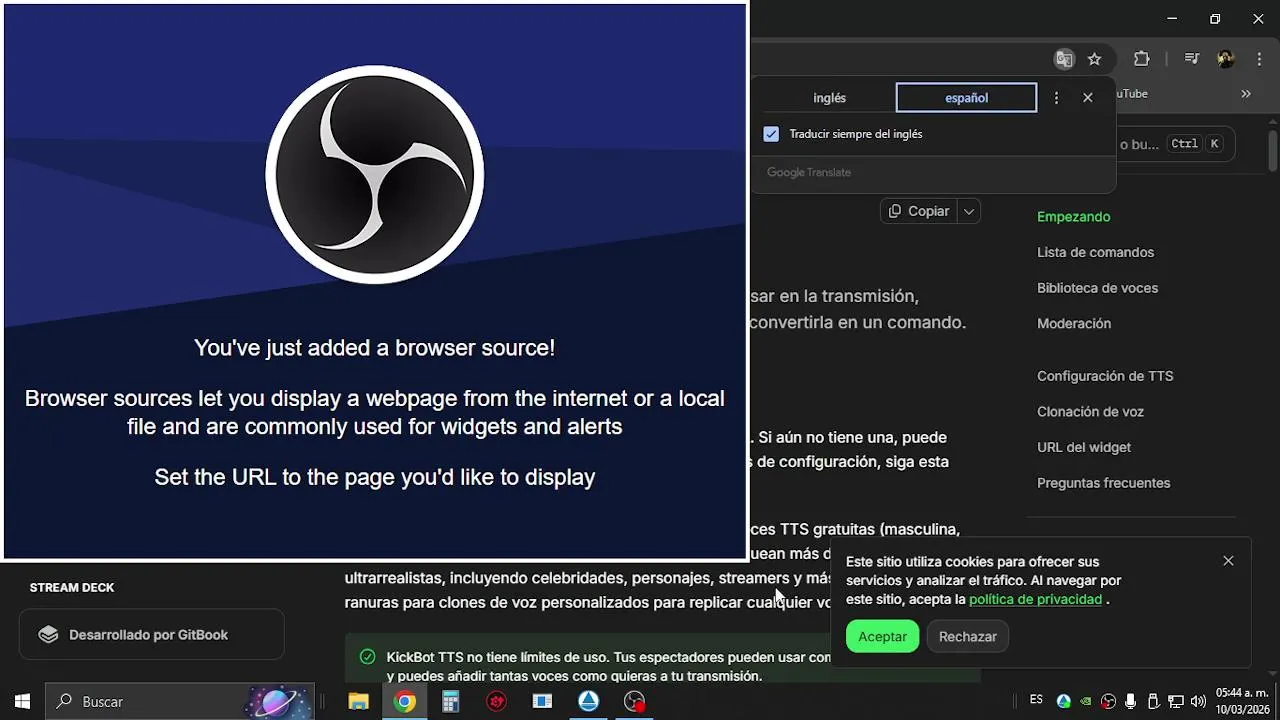This screenshot has width=1280, height=720.
Task: Click the search field with Ctrl K
Action: [1175, 144]
